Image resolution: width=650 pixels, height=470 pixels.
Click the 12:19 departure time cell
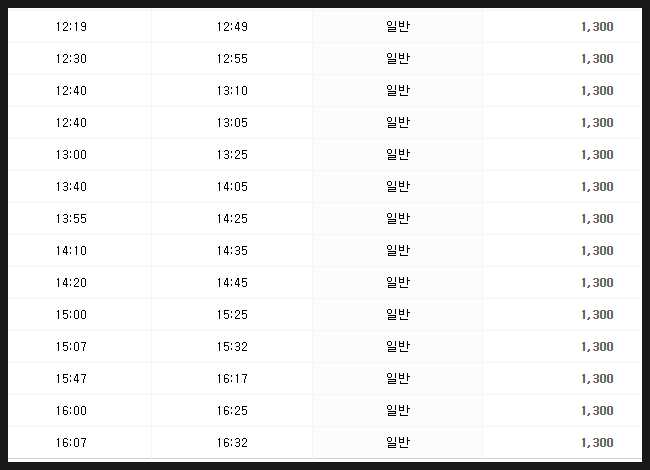pos(71,27)
